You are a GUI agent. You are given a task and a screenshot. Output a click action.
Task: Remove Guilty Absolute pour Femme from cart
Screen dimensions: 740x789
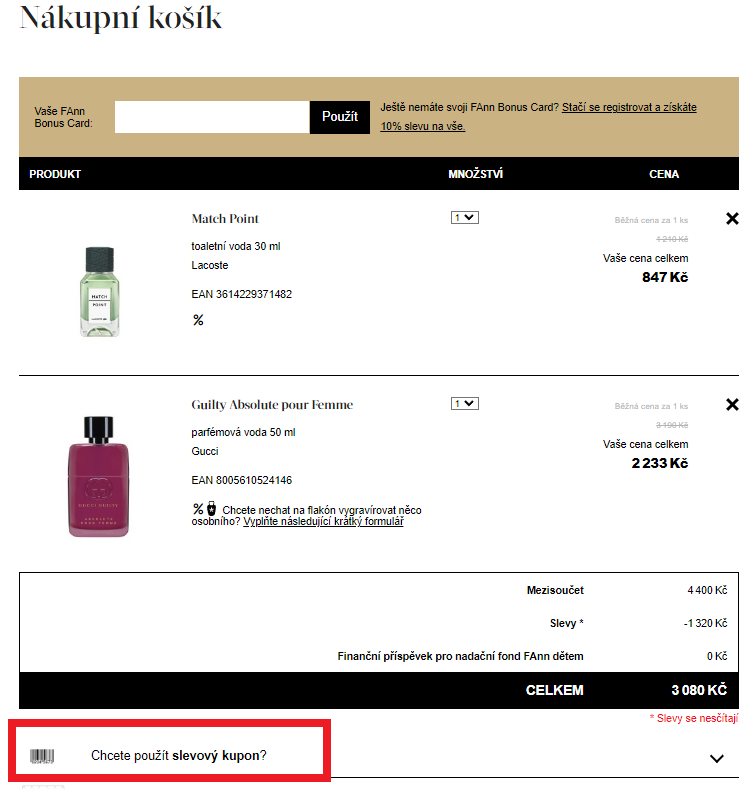tap(732, 404)
